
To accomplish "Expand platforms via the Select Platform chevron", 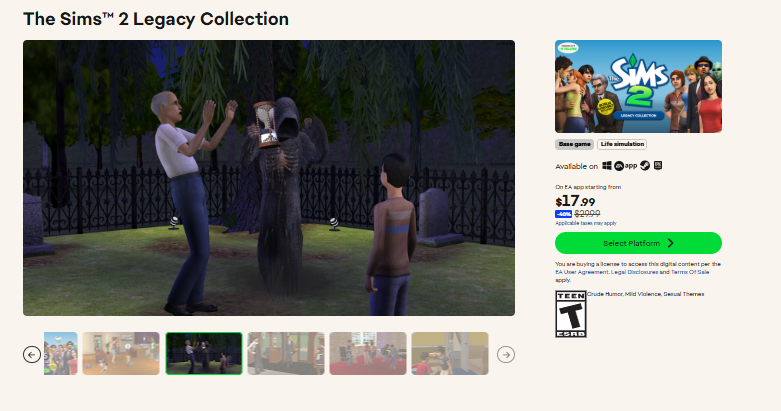I will pos(670,243).
